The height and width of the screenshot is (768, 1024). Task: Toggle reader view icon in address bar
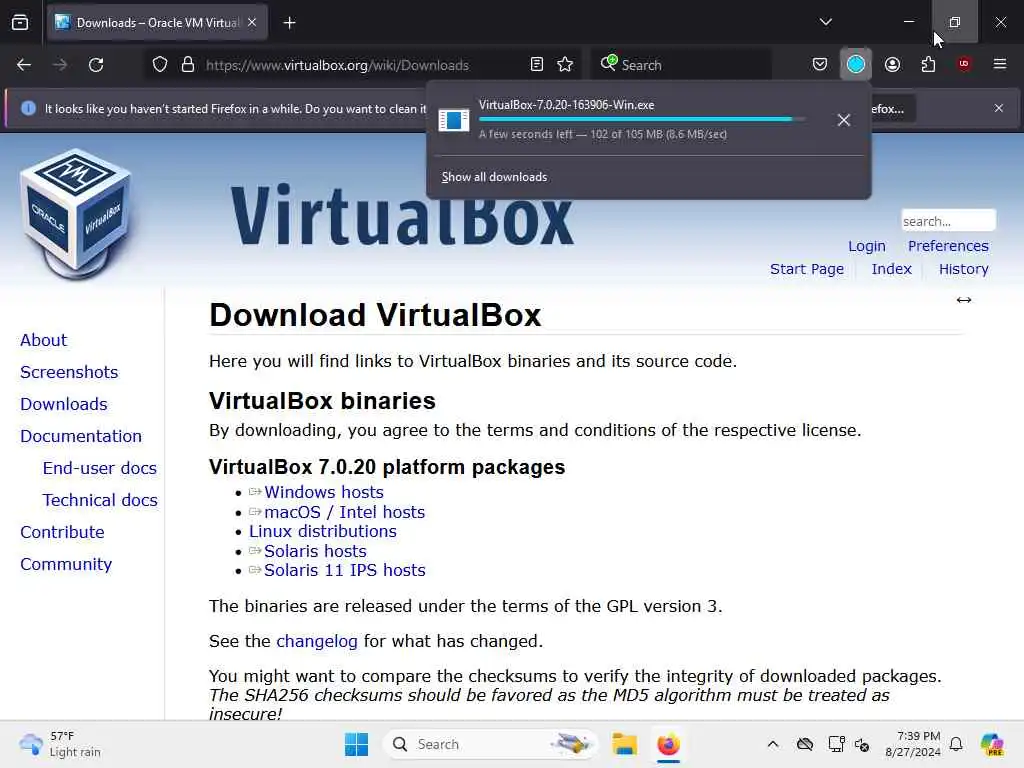[537, 64]
